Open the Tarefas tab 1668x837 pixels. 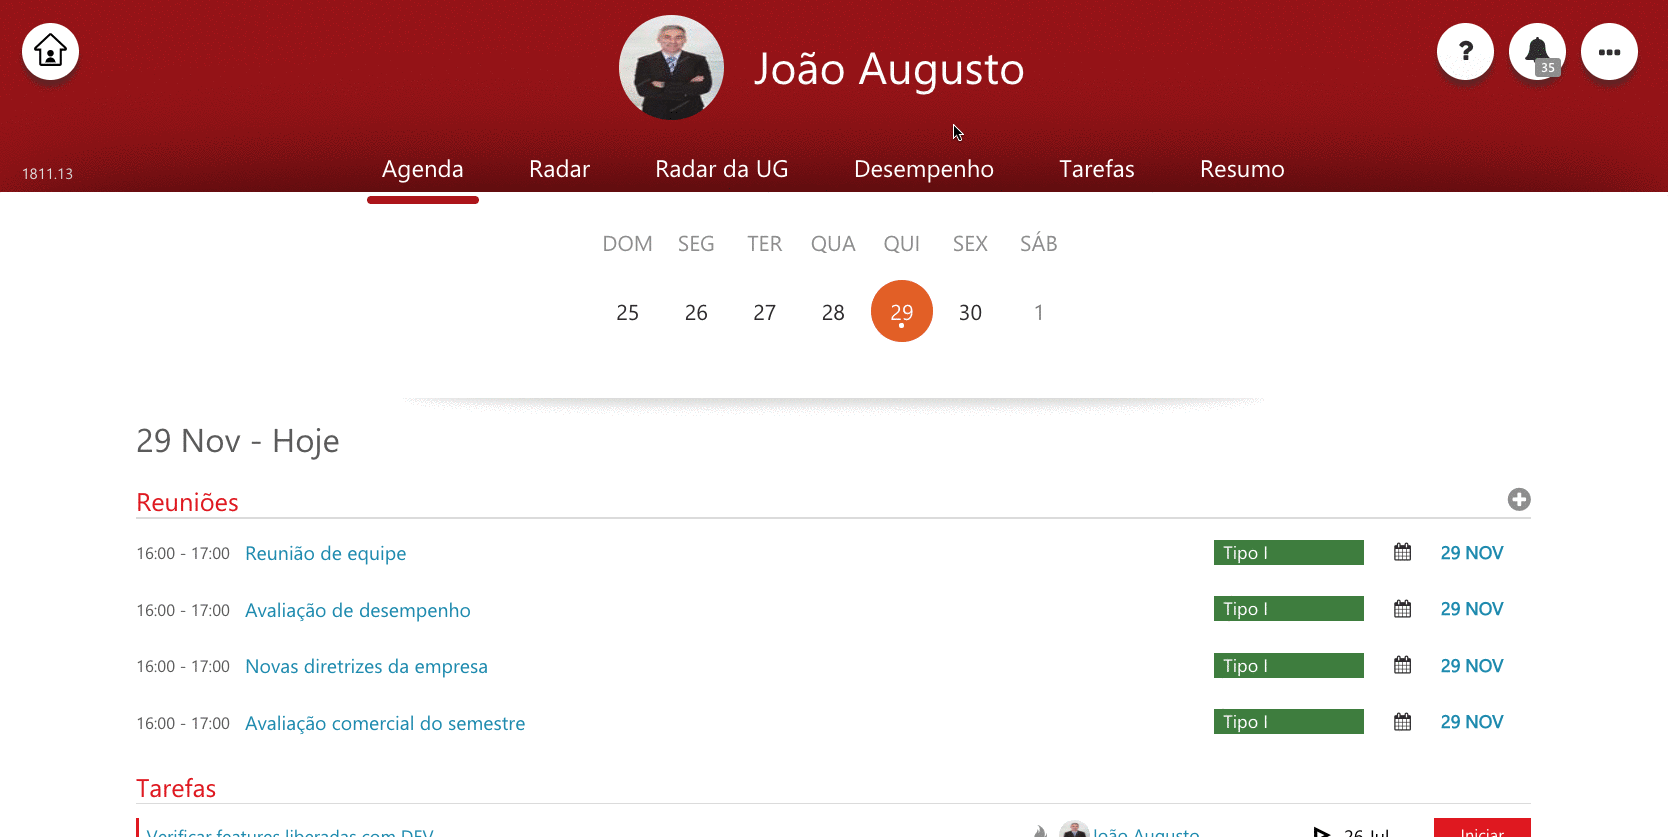pos(1097,169)
